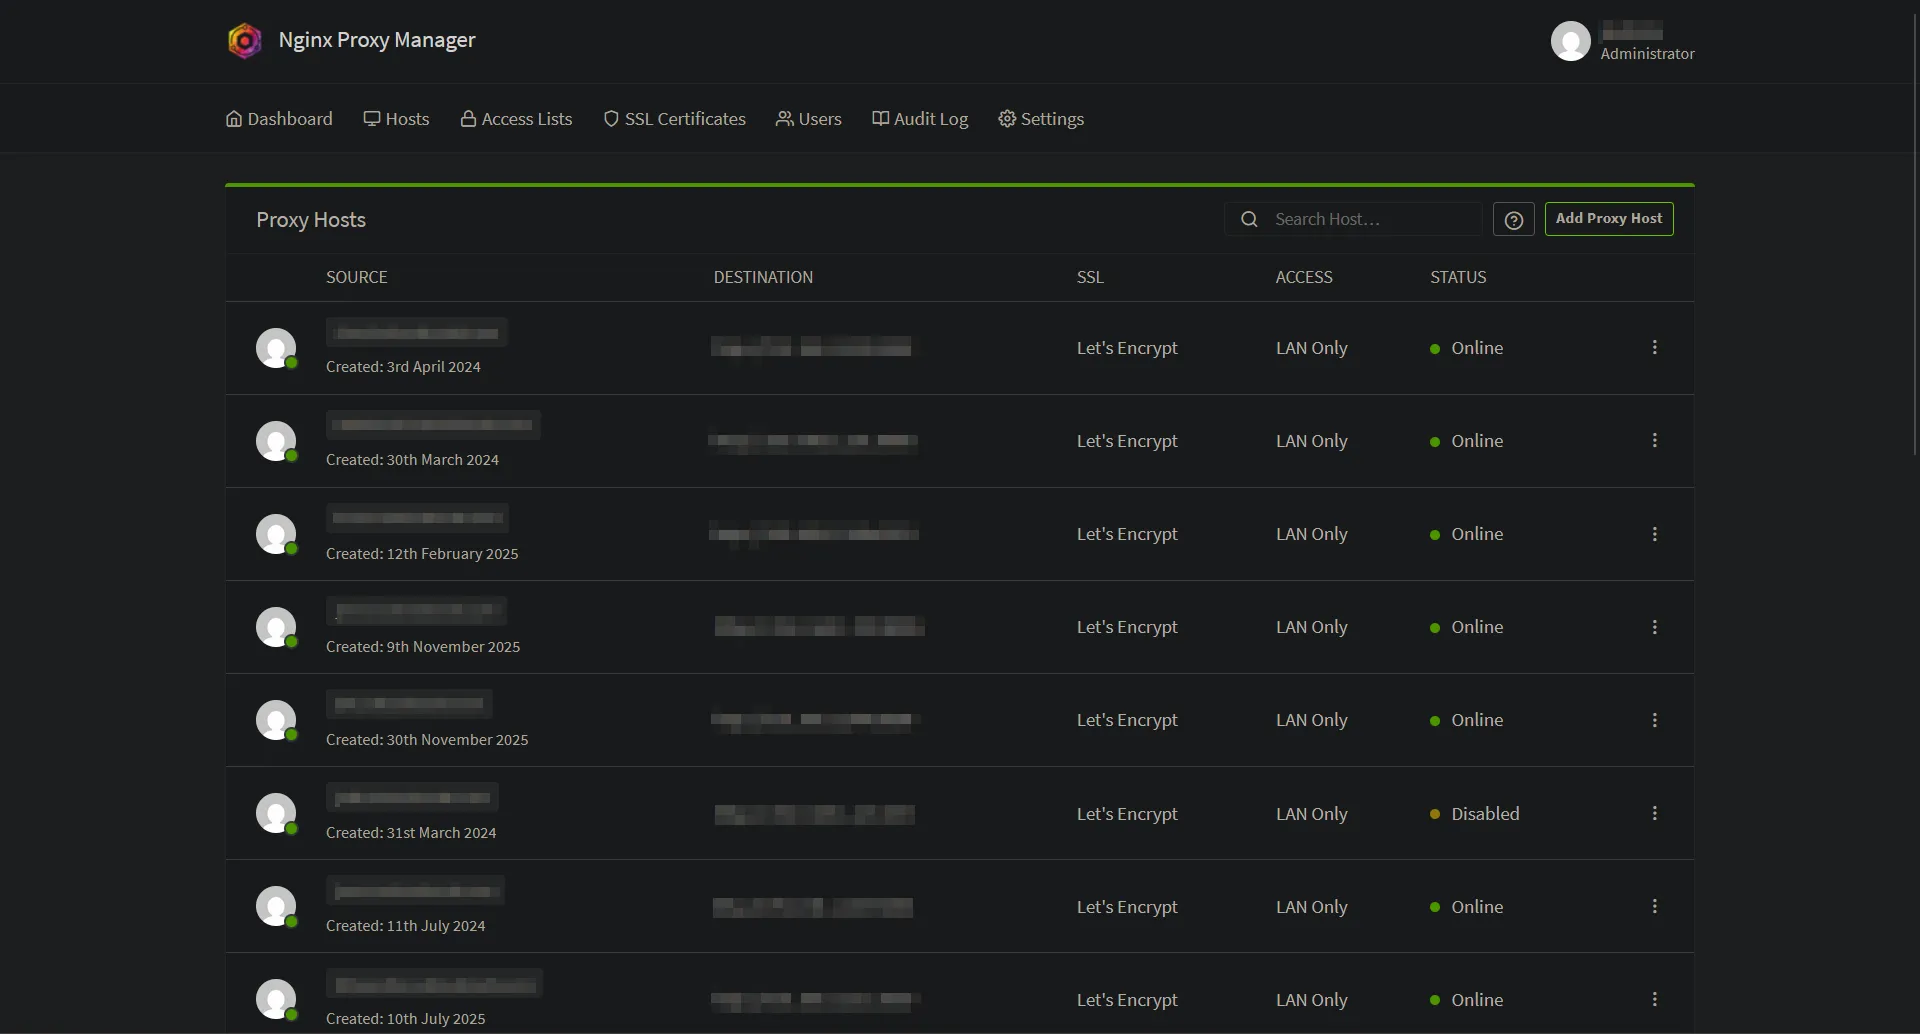
Task: Click the search magnifier icon
Action: pos(1249,220)
